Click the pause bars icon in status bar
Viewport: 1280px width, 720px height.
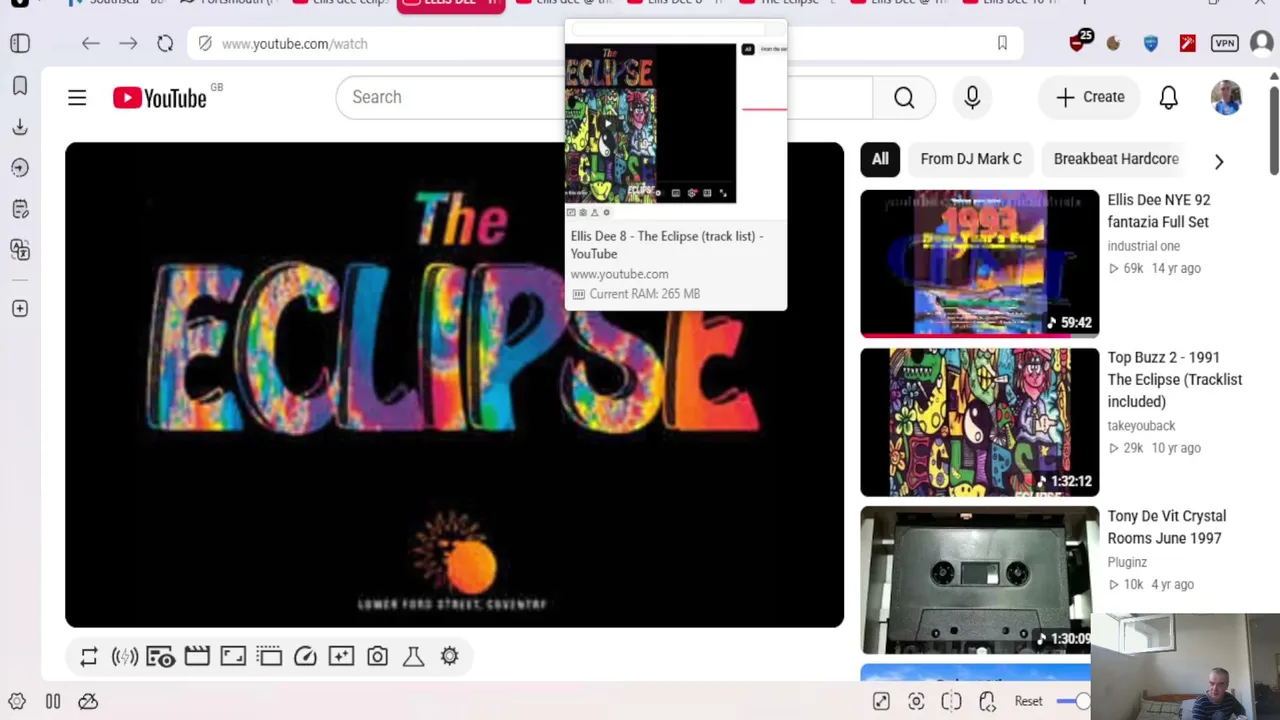coord(53,701)
